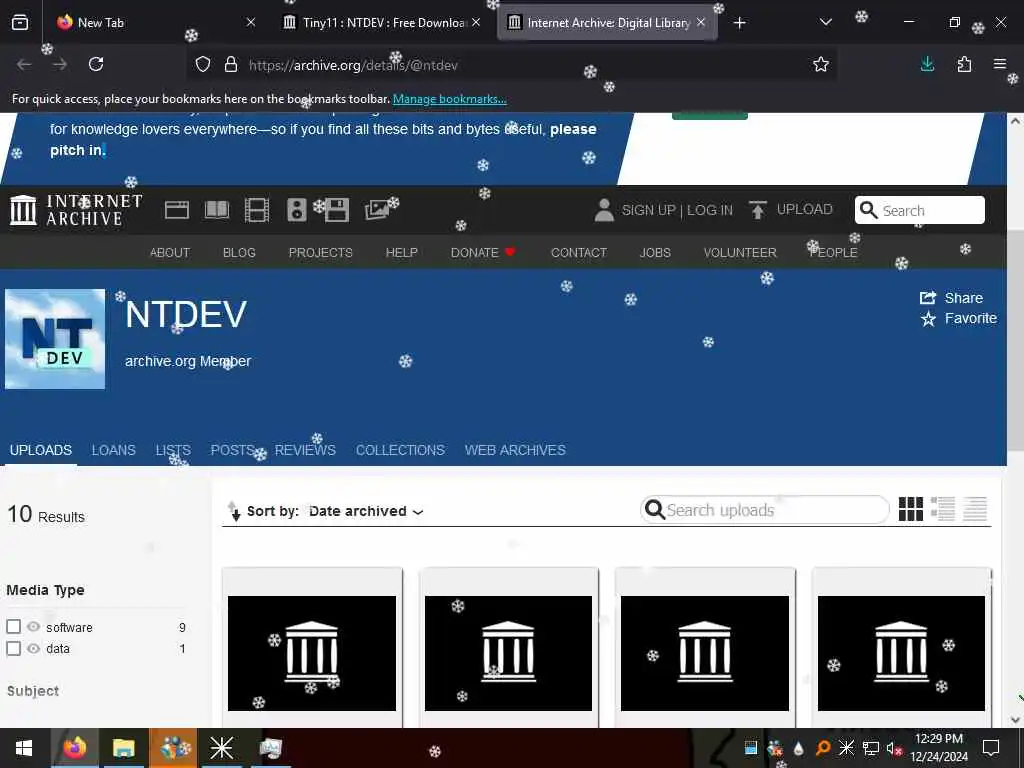Click the Share icon
The image size is (1024, 768).
click(x=927, y=298)
